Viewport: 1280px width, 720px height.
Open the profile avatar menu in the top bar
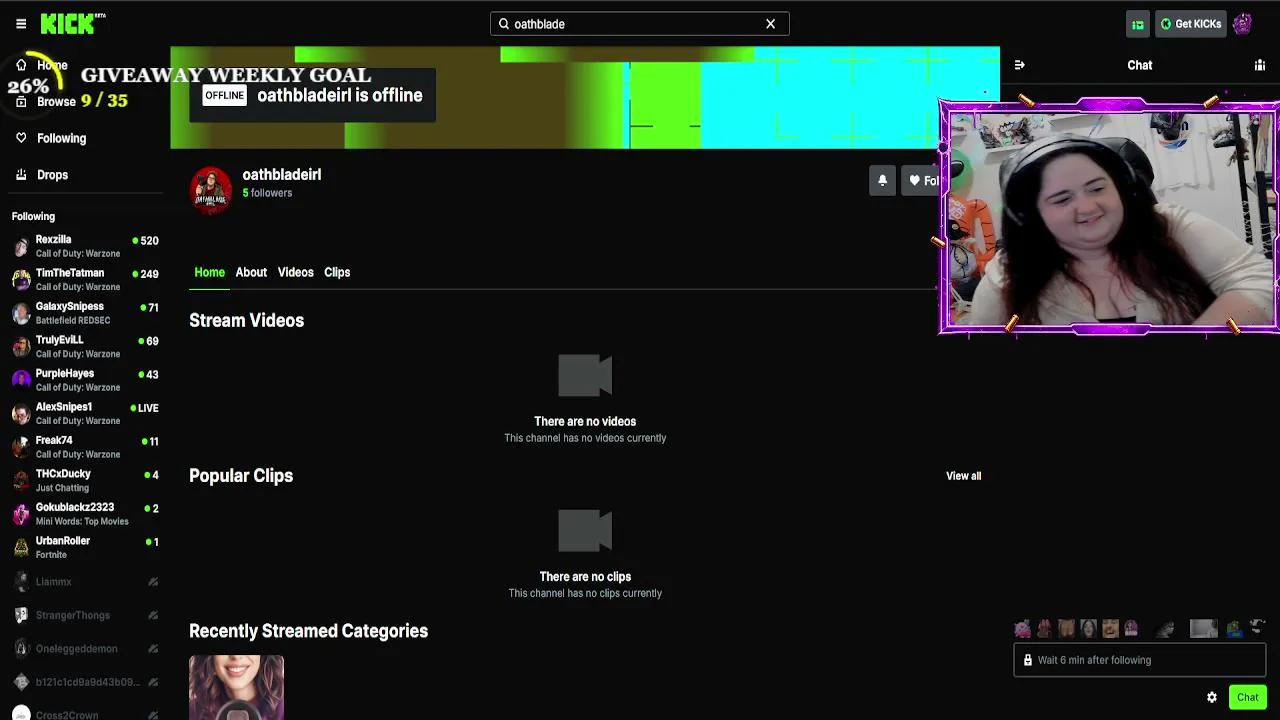(1243, 24)
